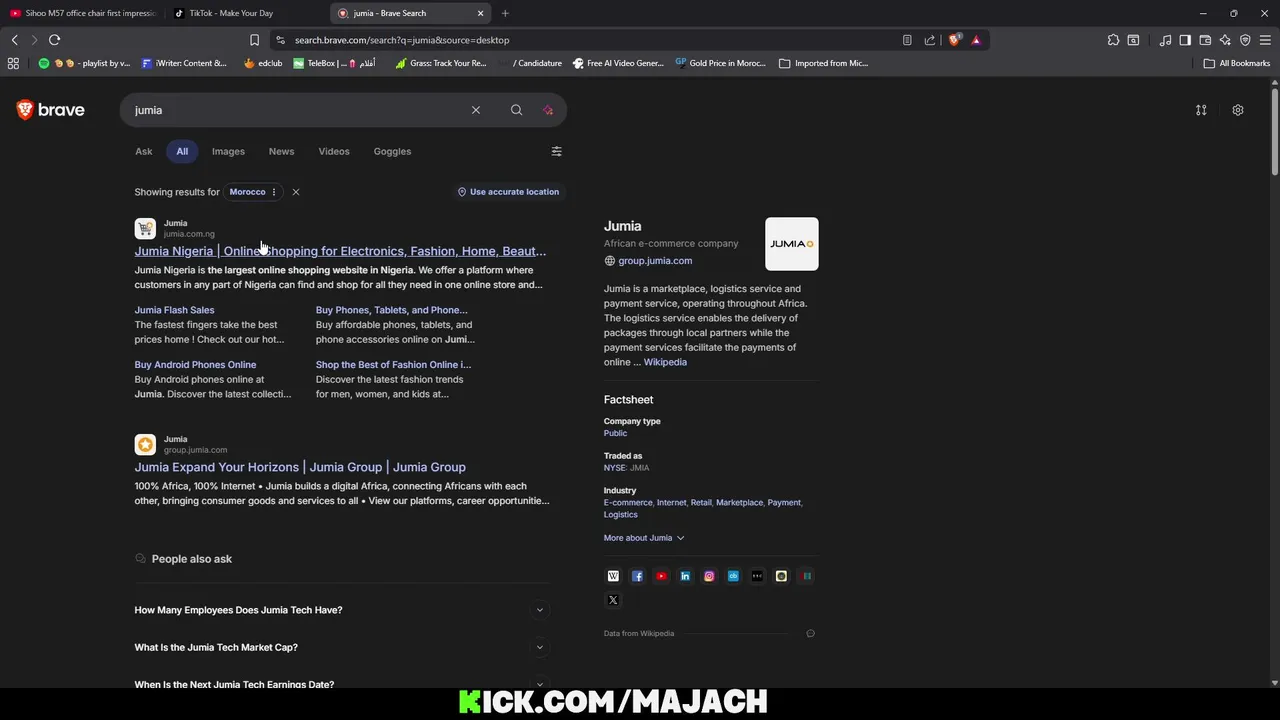Image resolution: width=1280 pixels, height=720 pixels.
Task: Click the bookmark icon in address bar
Action: coord(254,40)
